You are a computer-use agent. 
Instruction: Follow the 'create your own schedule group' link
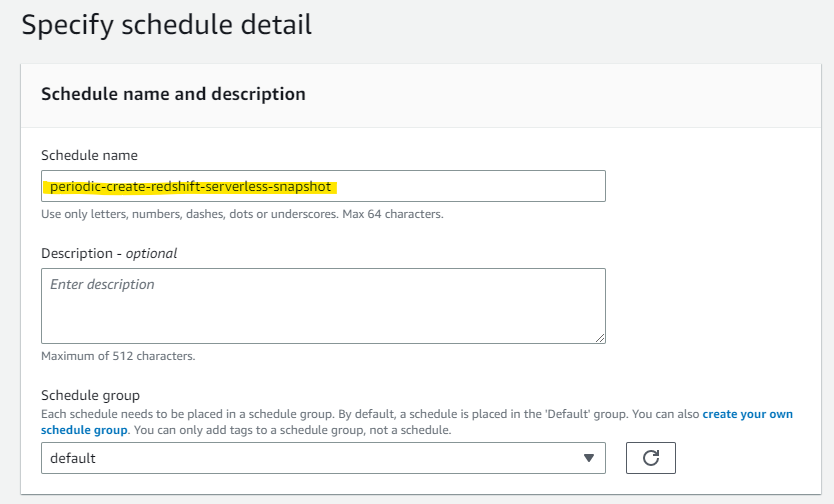pos(747,414)
